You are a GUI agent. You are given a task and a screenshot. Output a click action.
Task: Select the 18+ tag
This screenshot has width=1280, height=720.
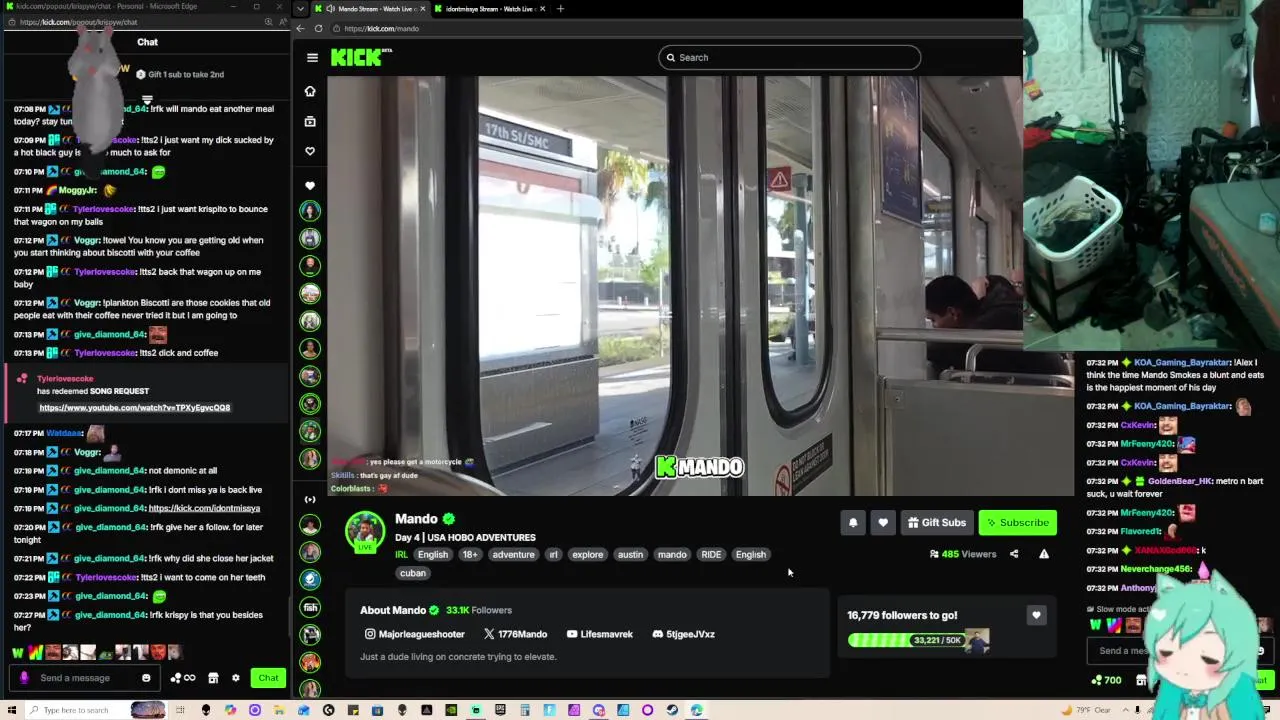pos(469,555)
